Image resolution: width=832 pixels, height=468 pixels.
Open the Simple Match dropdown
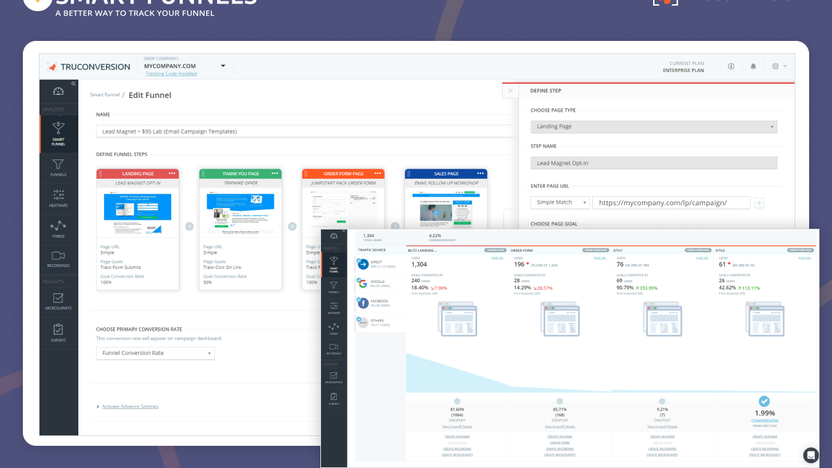[558, 202]
